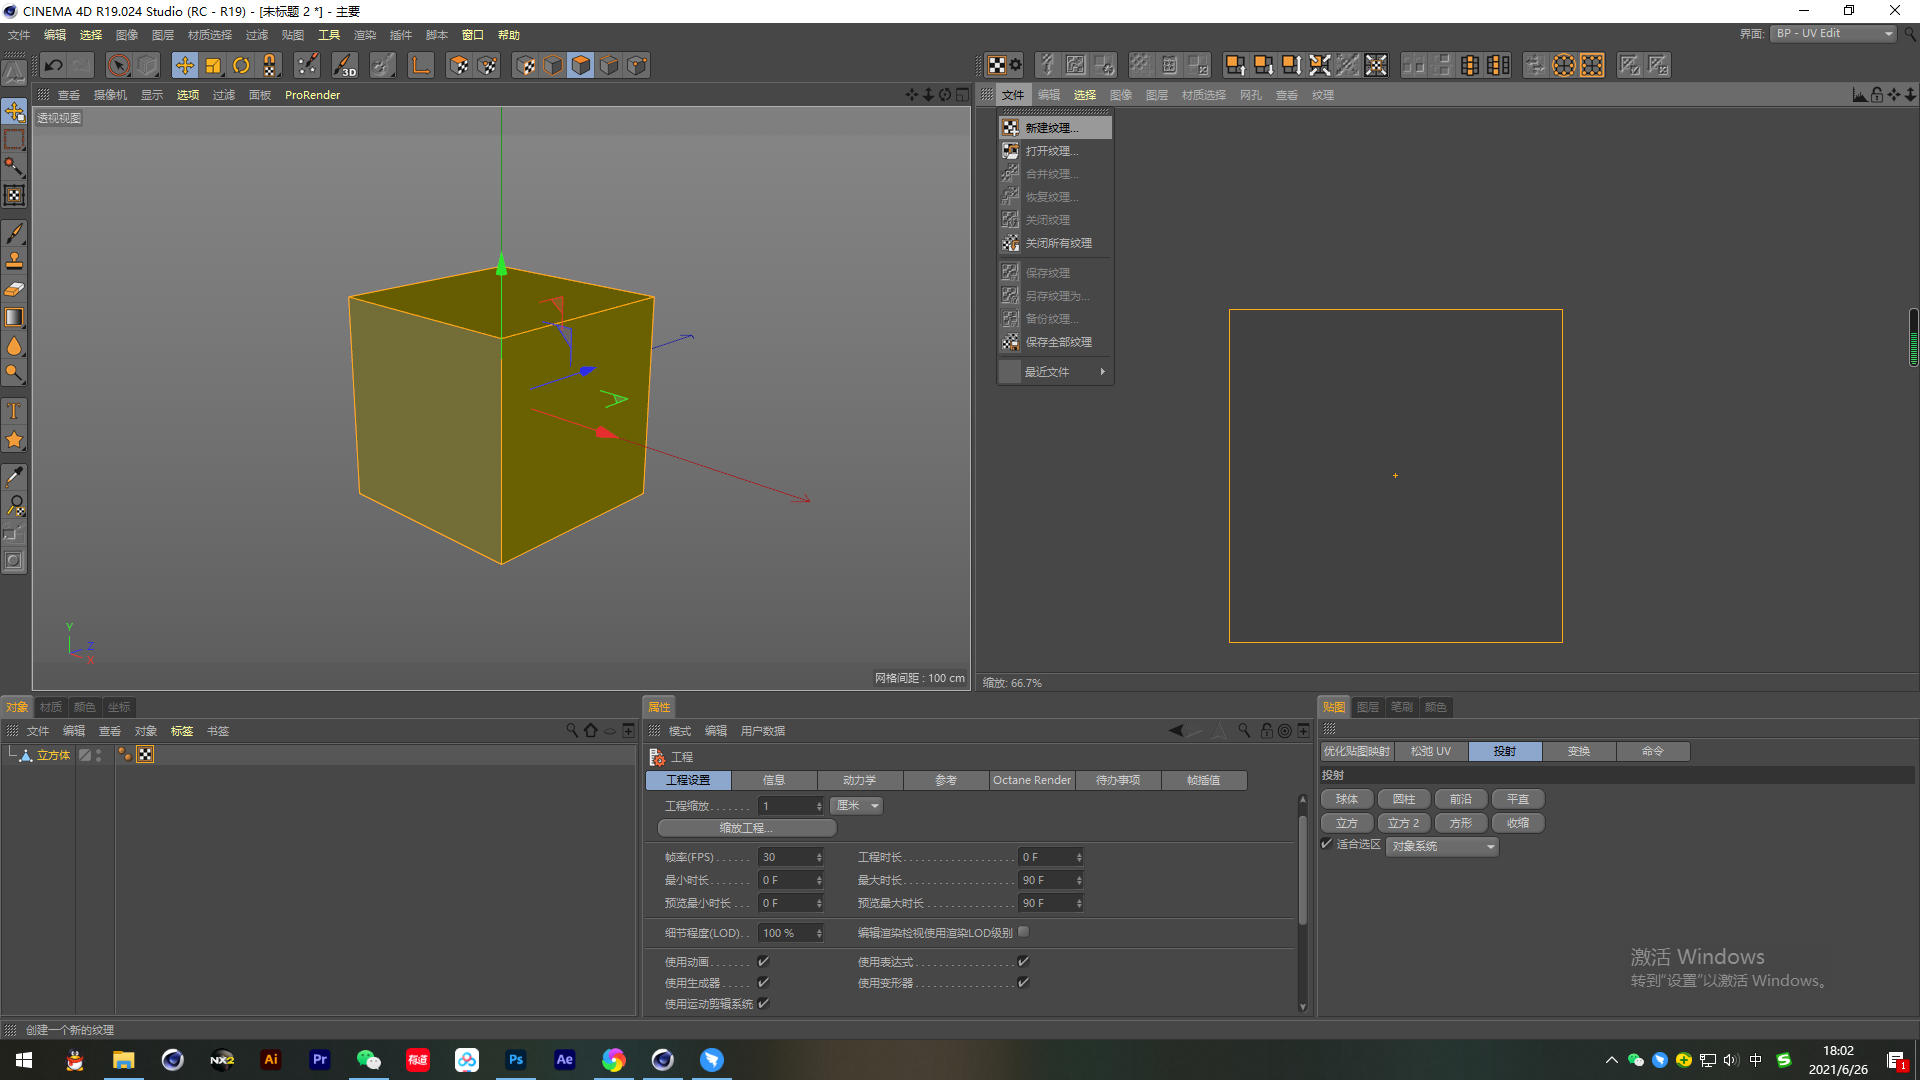Screen dimensions: 1920x1080
Task: Click the 立方 projection button
Action: [1347, 823]
